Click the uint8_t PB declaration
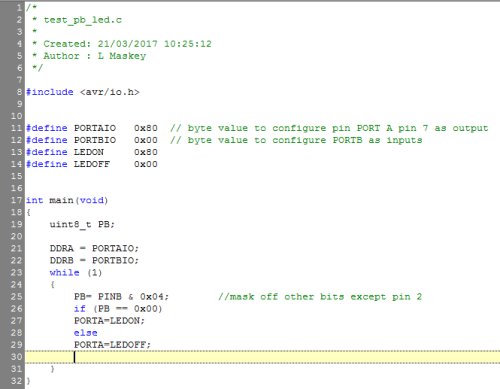The height and width of the screenshot is (389, 500). (x=82, y=224)
